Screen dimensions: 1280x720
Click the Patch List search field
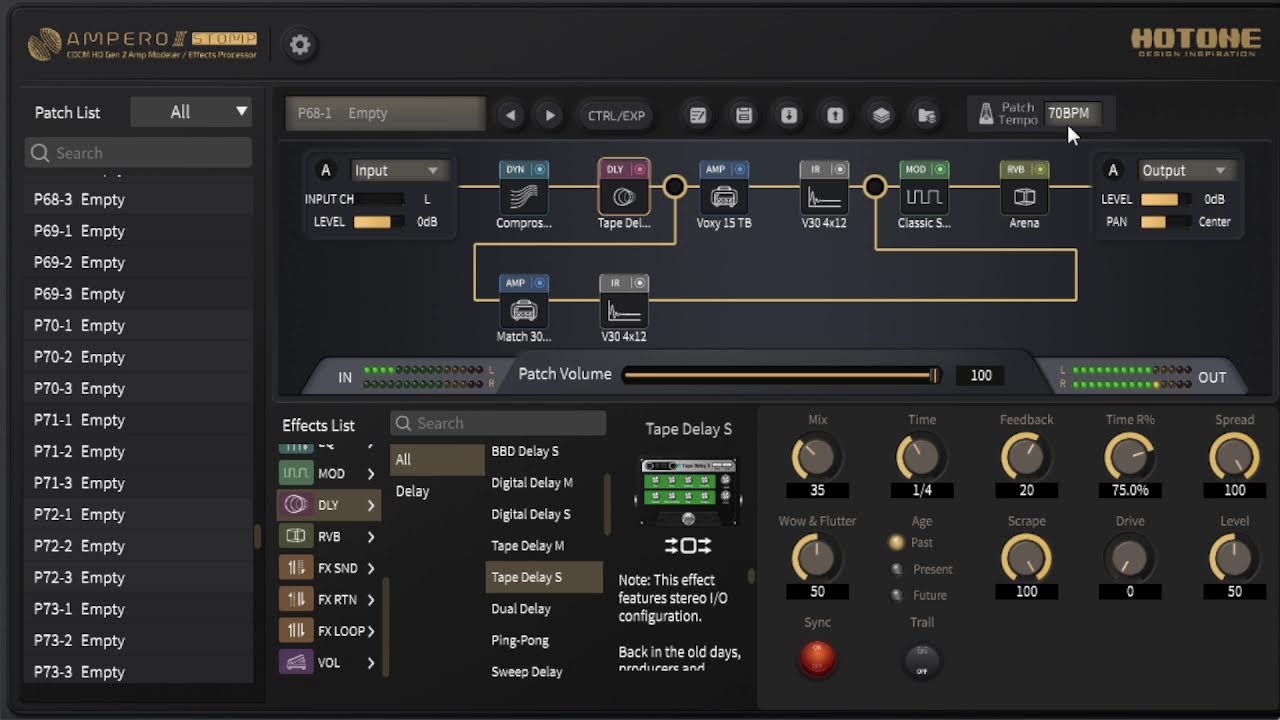(138, 153)
